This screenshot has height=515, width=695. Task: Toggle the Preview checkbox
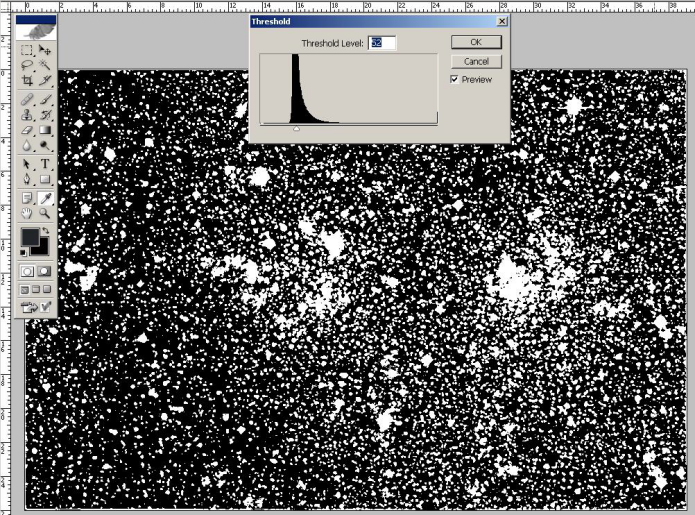point(454,79)
